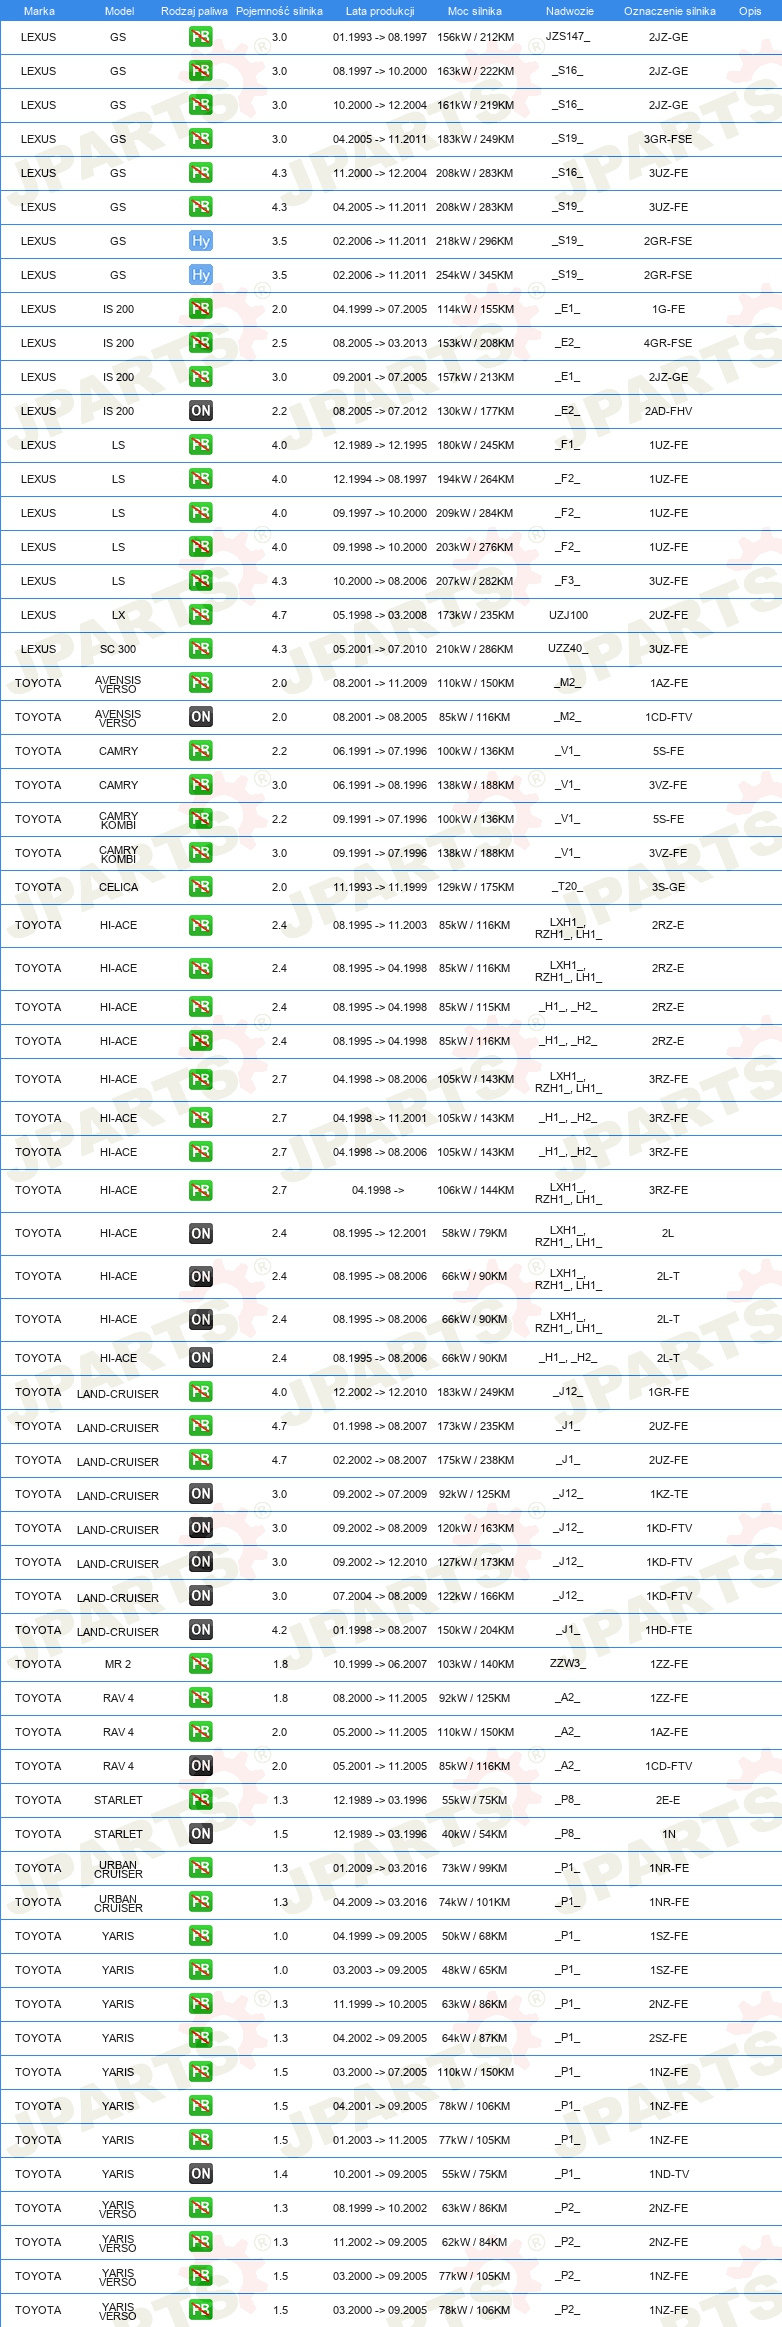Select engine code cell 1HD-FTE
The height and width of the screenshot is (2327, 782).
tap(668, 1630)
